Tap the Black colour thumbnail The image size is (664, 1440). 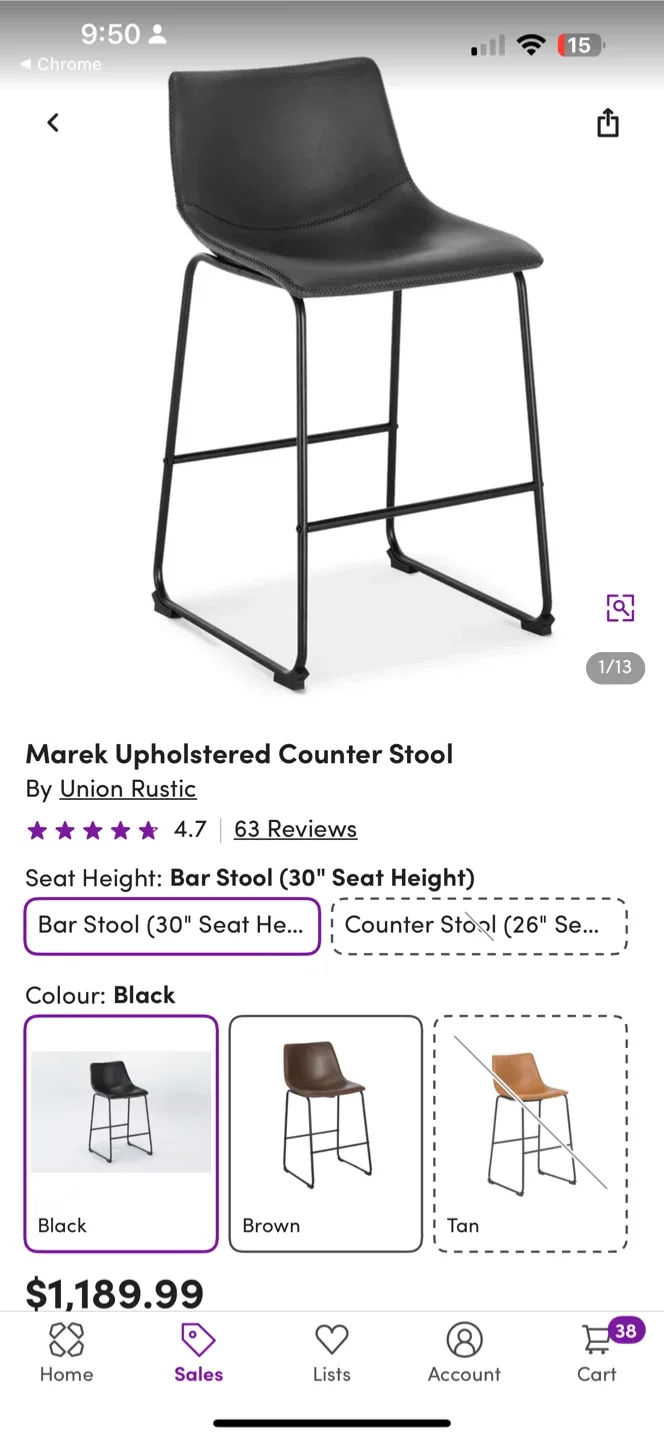tap(120, 1132)
